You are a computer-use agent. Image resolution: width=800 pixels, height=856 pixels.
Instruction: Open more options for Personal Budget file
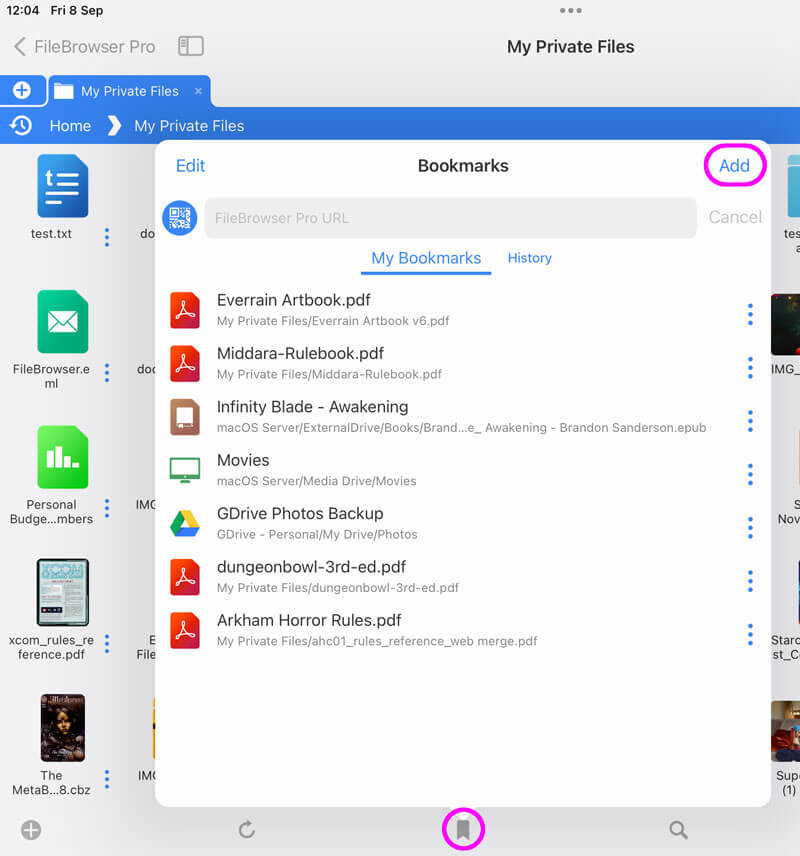[107, 508]
